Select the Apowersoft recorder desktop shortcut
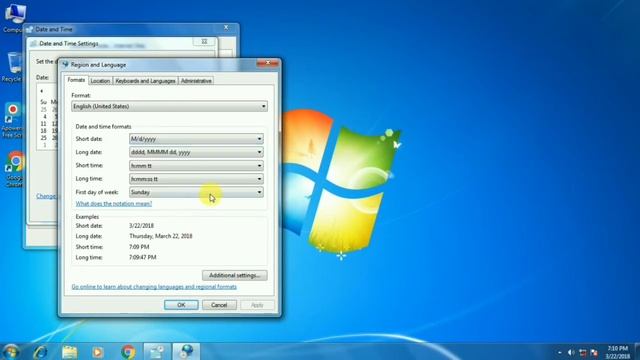 (12, 120)
